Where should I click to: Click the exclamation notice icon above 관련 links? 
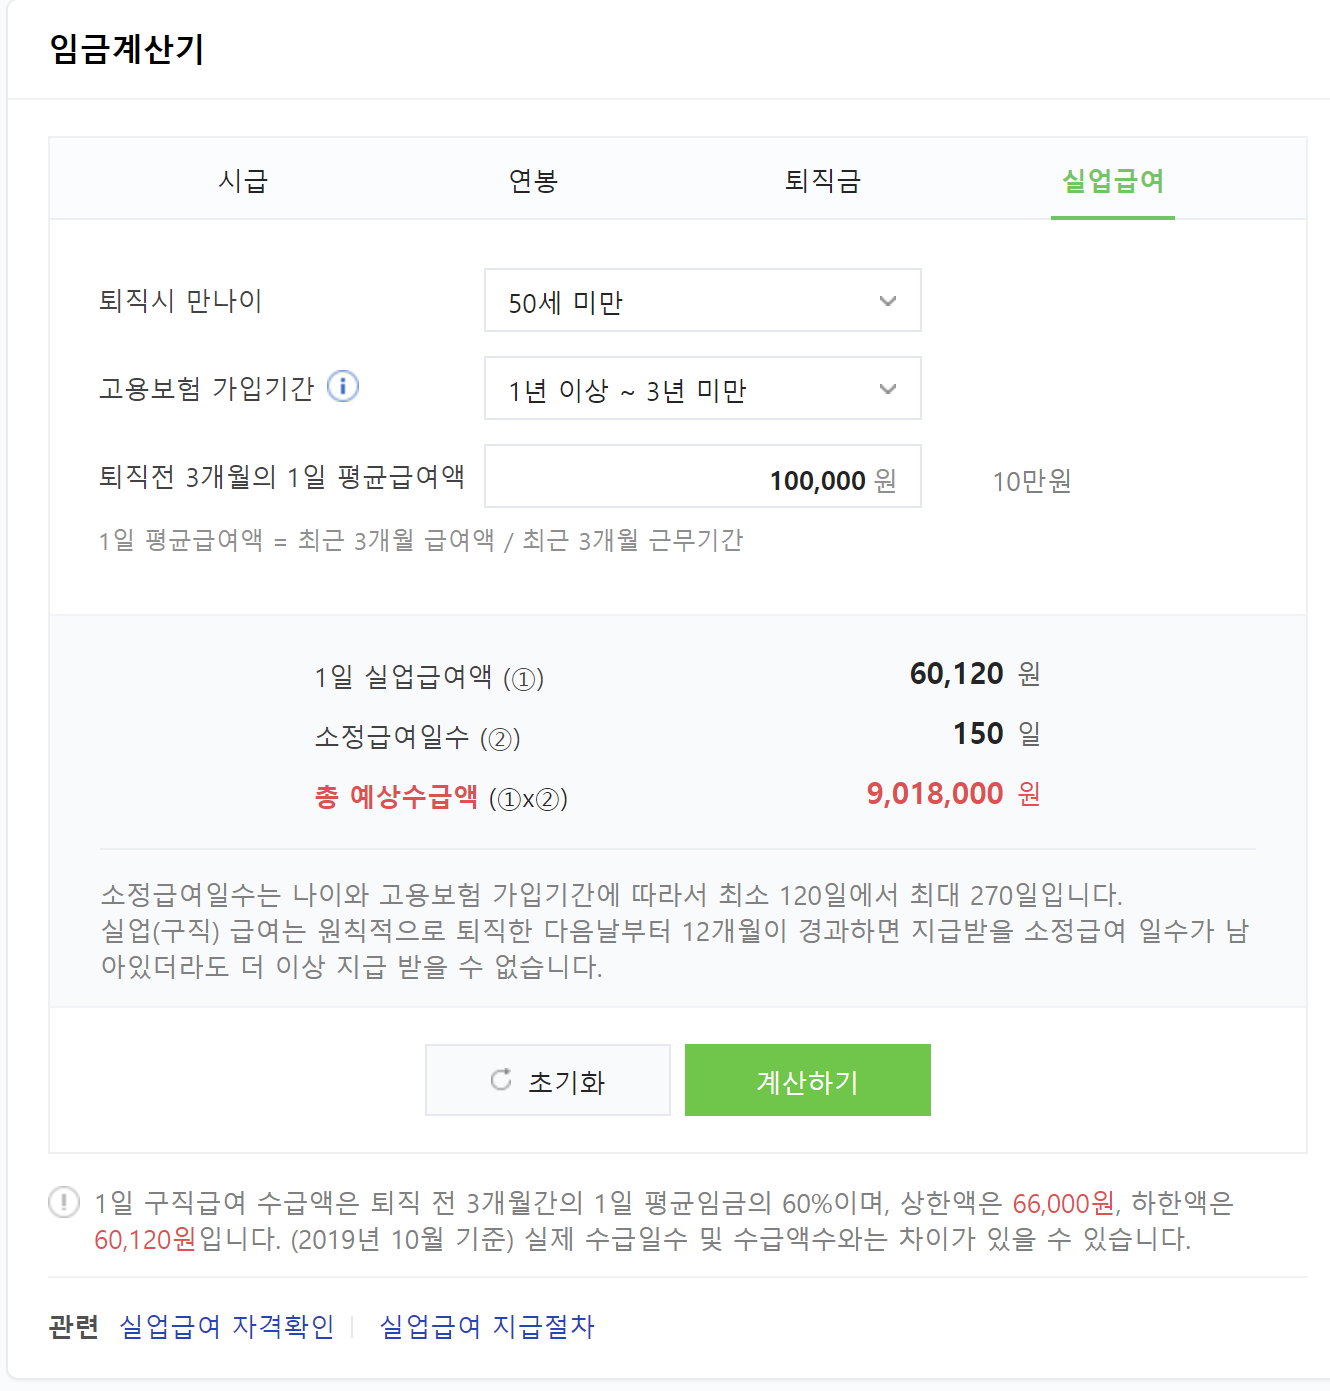coord(63,1204)
